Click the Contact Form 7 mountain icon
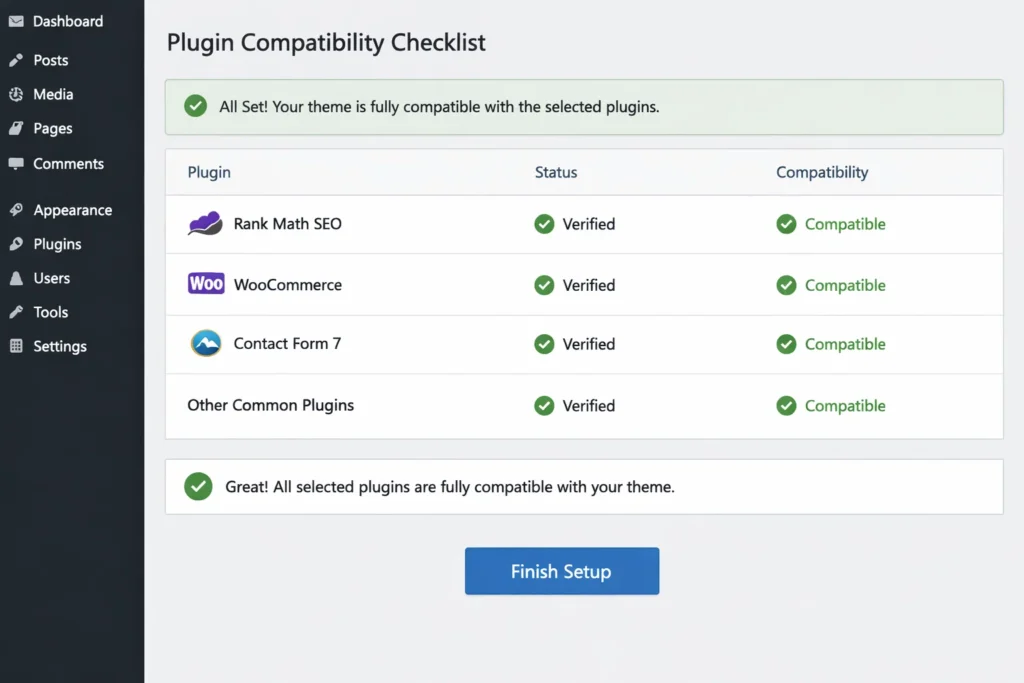Screen dimensions: 1024x683 tap(205, 343)
